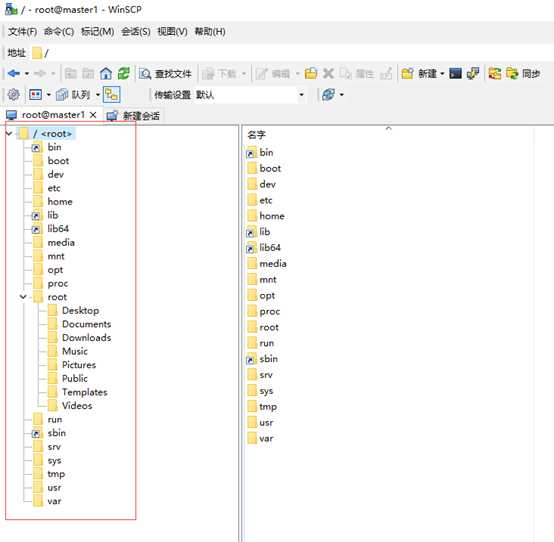The width and height of the screenshot is (554, 542).
Task: Open dropdown arrow beside the globe icon
Action: (342, 95)
